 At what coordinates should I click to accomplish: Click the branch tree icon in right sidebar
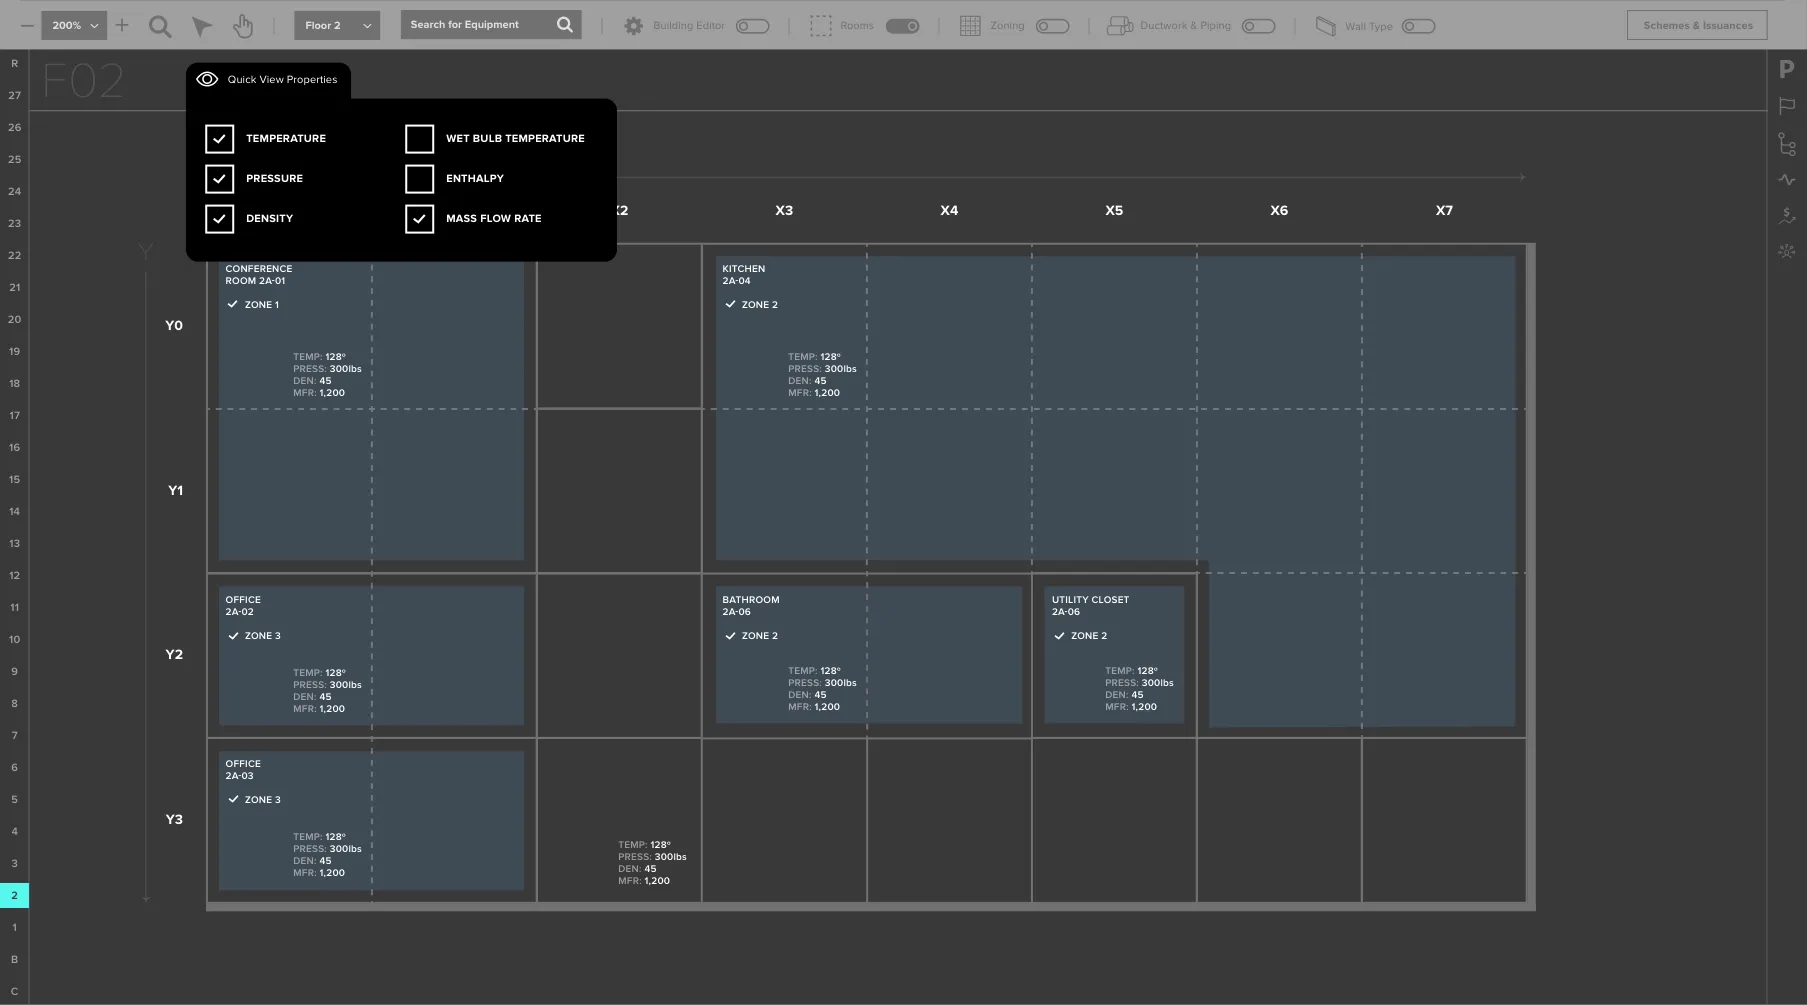(x=1787, y=144)
